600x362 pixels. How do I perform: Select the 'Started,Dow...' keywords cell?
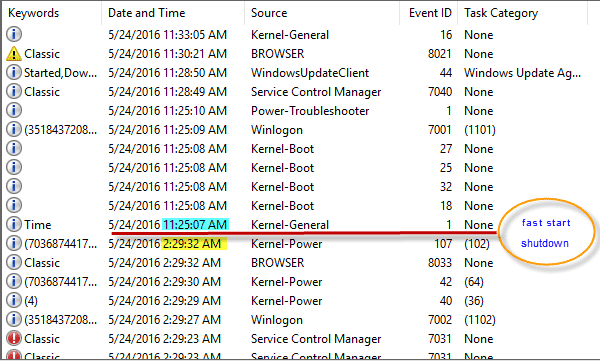pos(60,73)
